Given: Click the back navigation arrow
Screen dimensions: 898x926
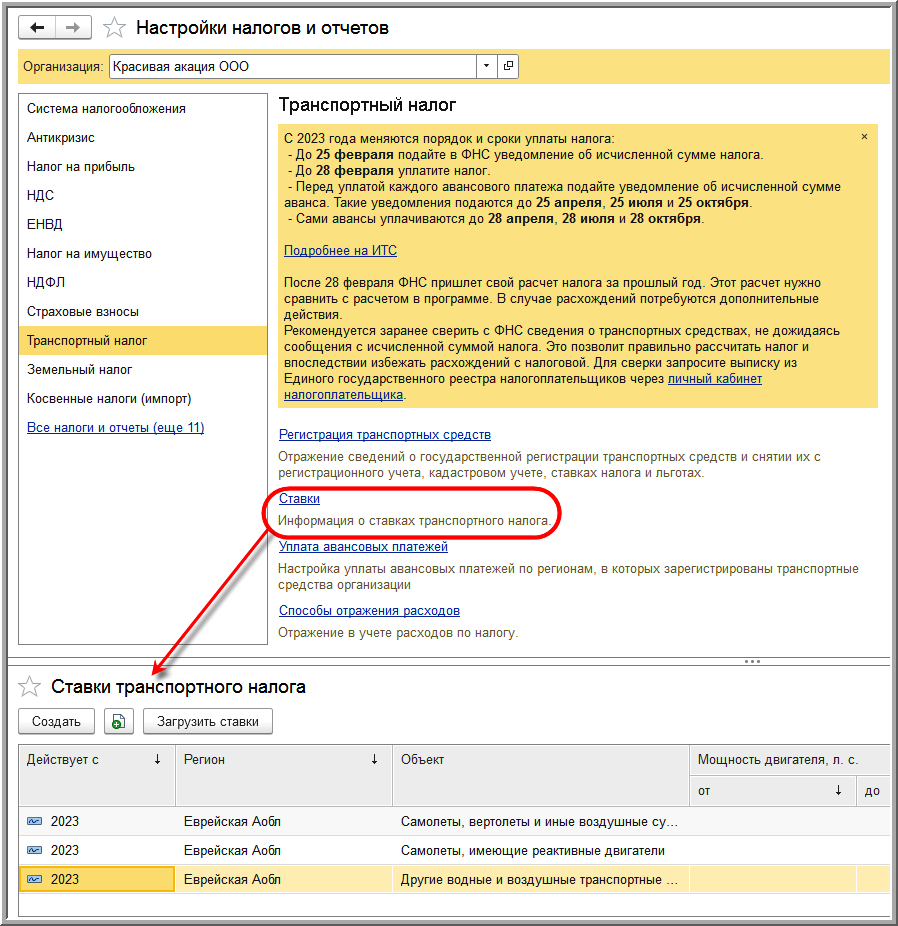Looking at the screenshot, I should click(x=37, y=28).
